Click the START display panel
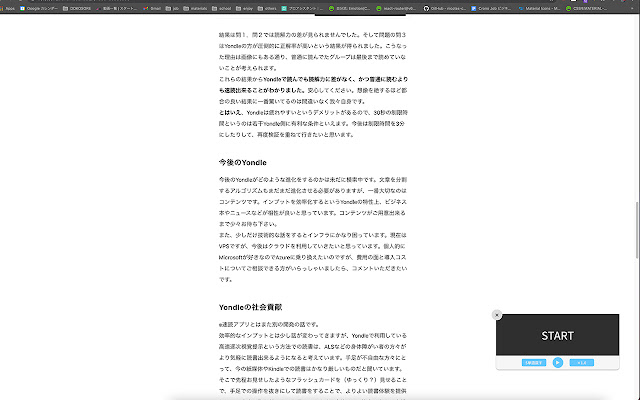The width and height of the screenshot is (640, 400). point(557,336)
